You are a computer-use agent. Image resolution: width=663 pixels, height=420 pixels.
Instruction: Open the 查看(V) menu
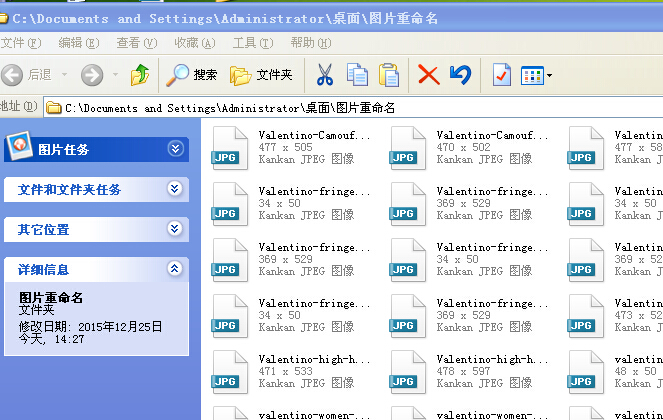click(137, 43)
